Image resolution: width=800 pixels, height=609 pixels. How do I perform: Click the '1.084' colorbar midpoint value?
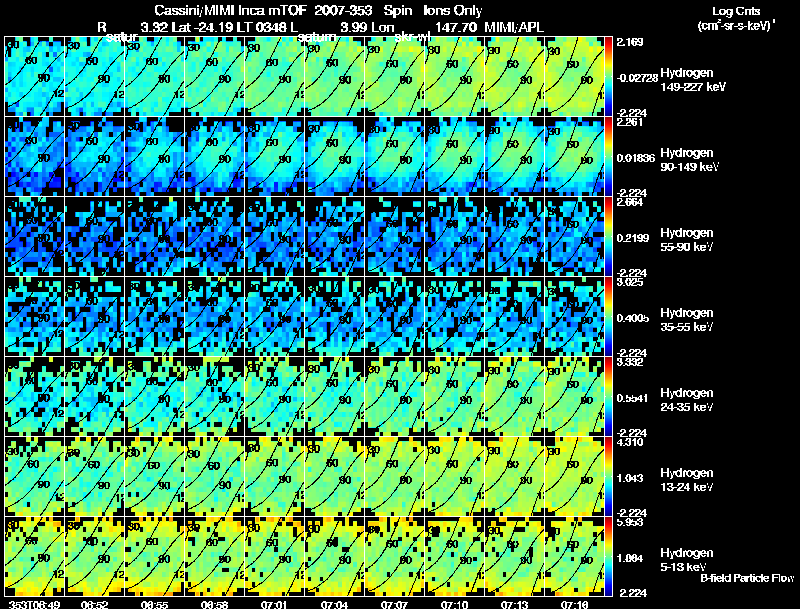click(630, 558)
